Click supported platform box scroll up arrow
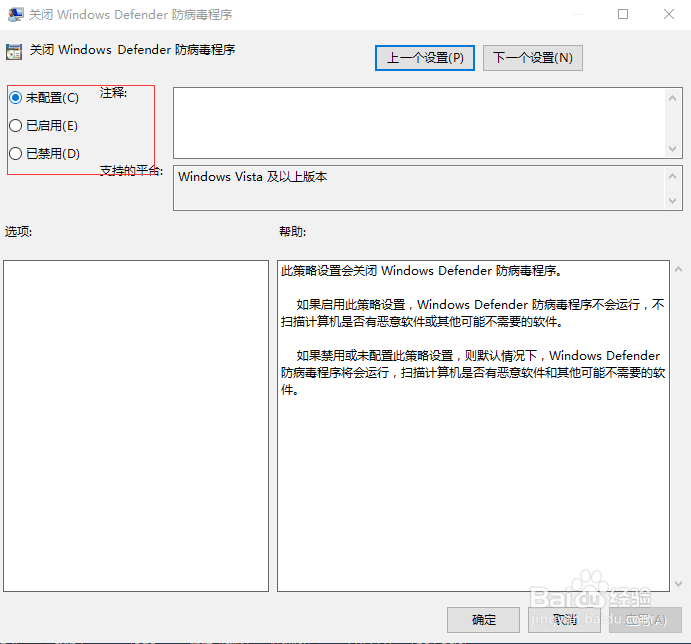Viewport: 691px width, 644px height. [x=672, y=176]
